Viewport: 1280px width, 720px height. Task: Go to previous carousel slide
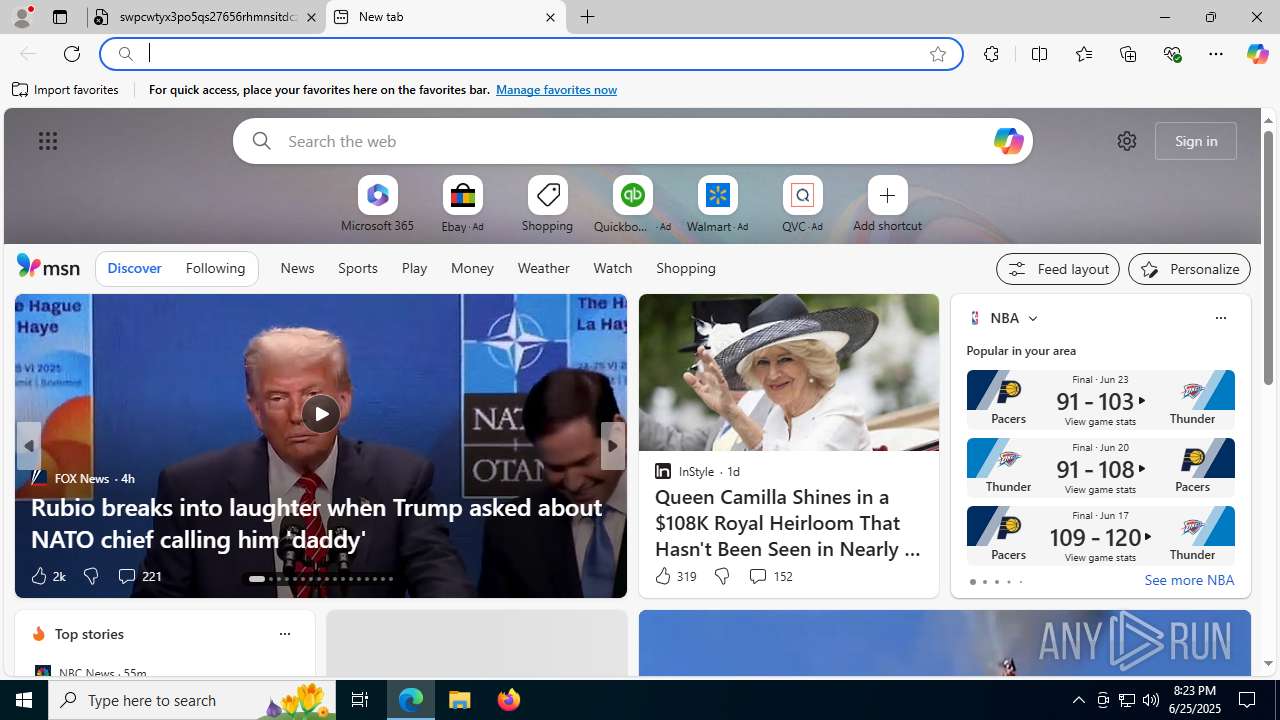(28, 446)
